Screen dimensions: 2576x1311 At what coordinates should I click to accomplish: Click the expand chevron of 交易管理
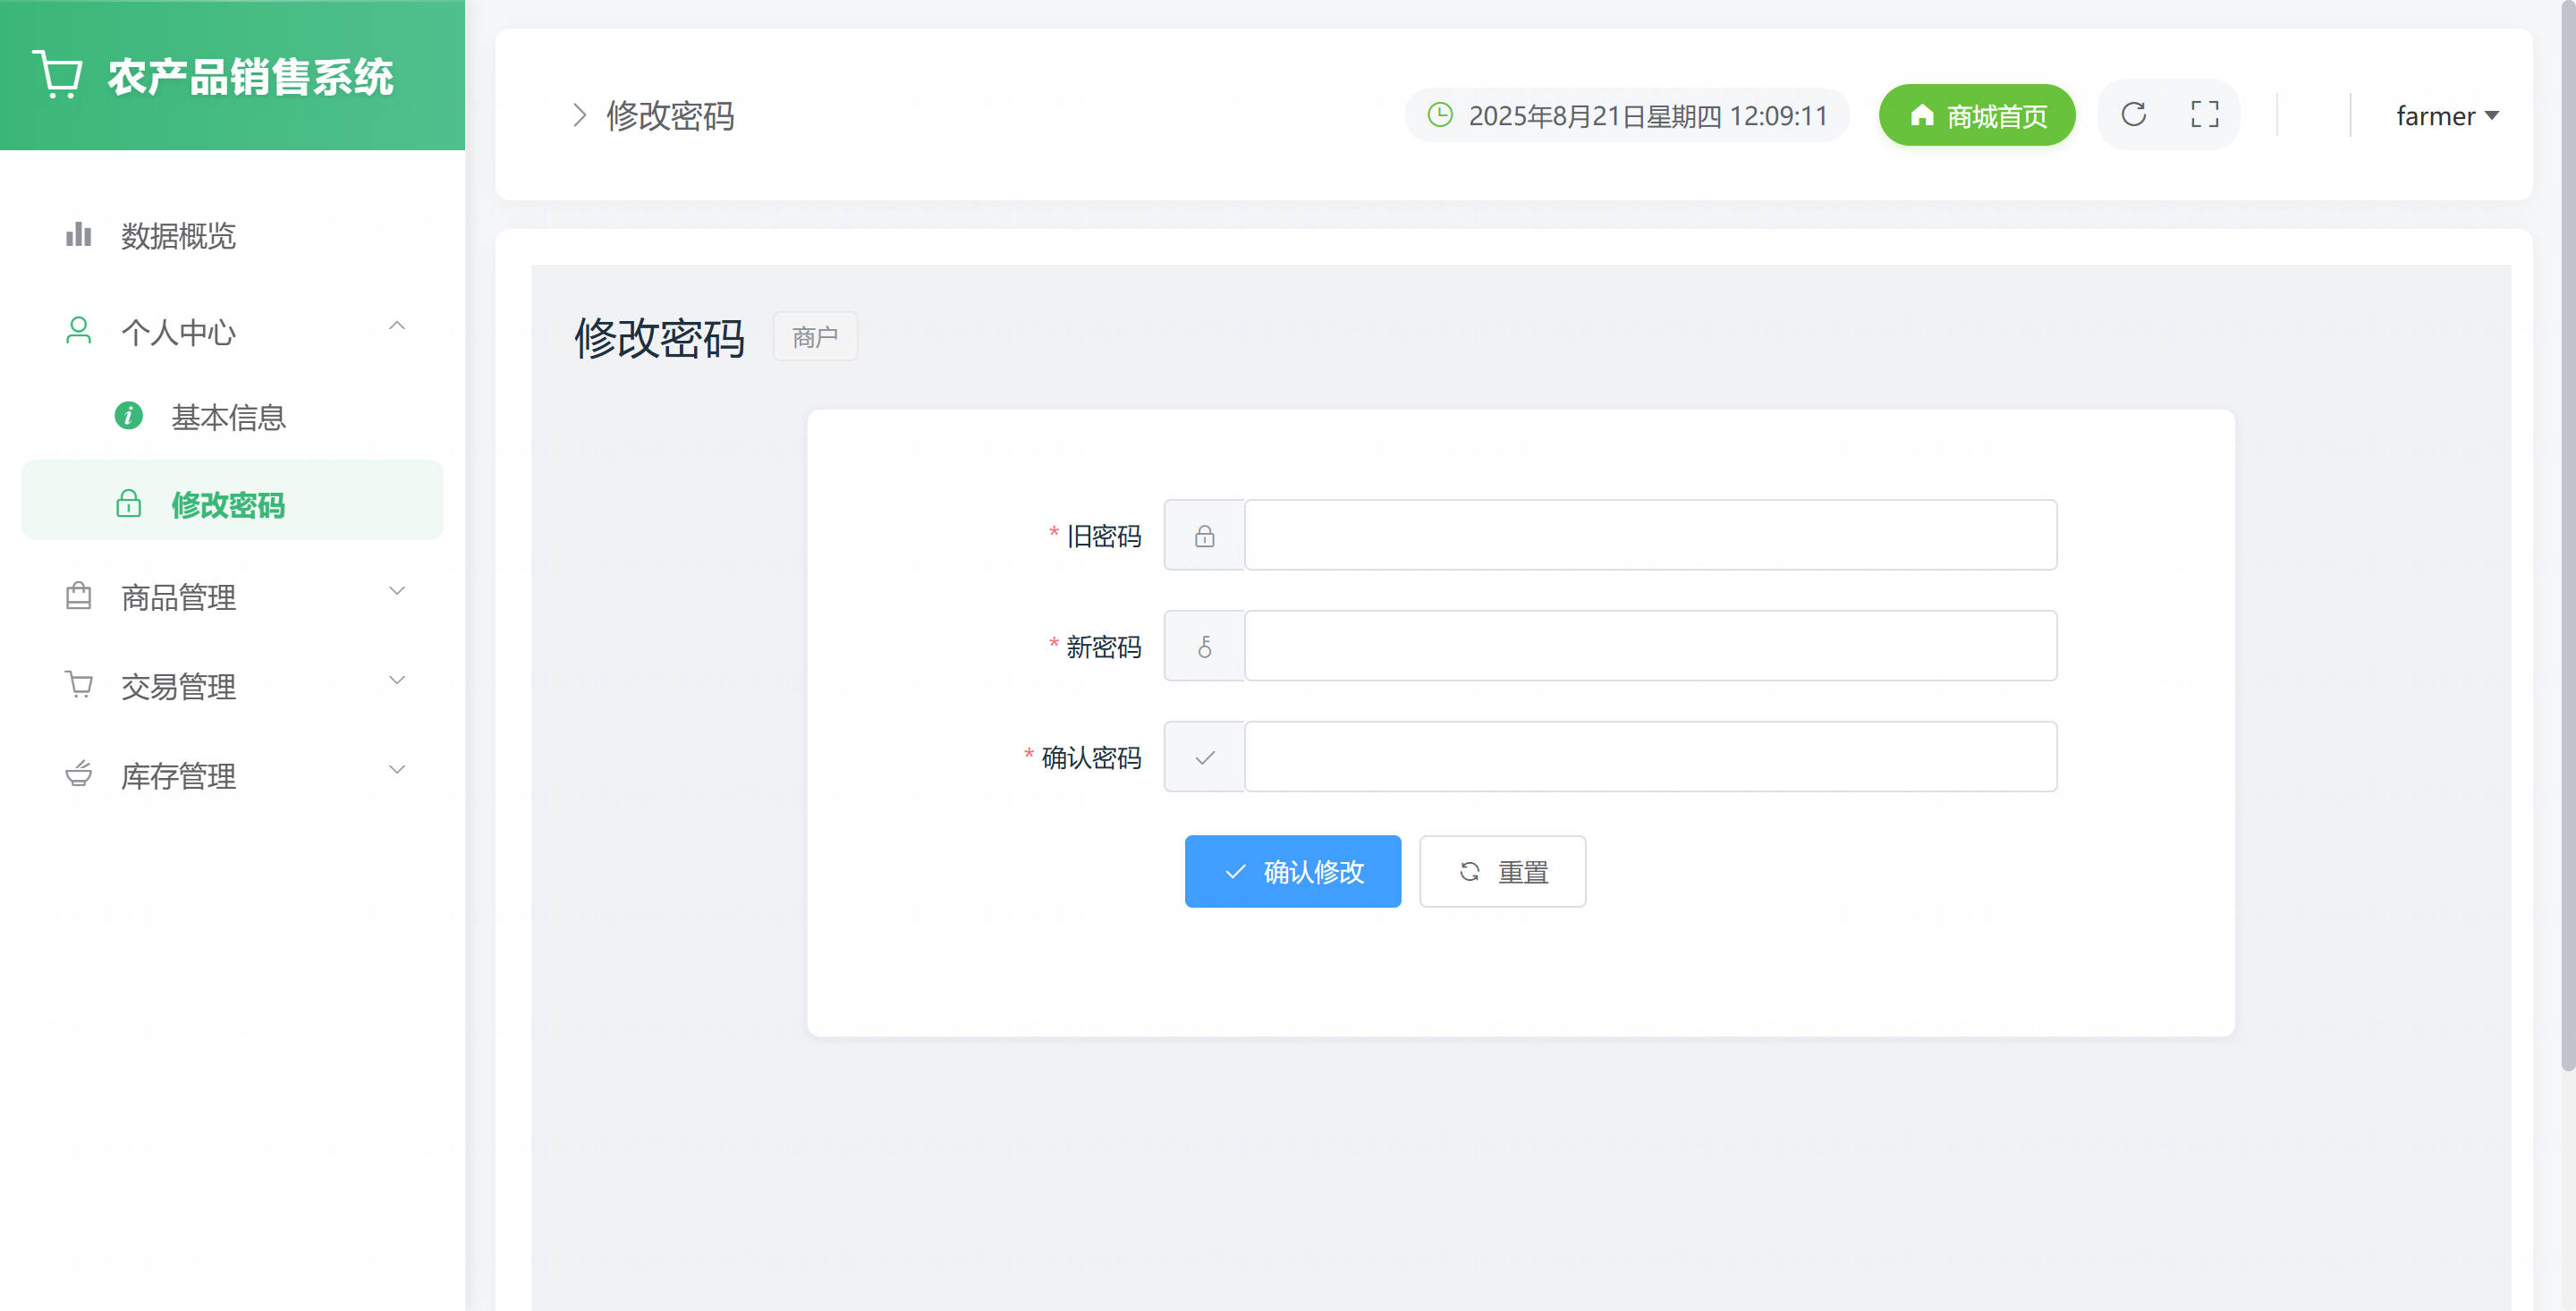397,680
